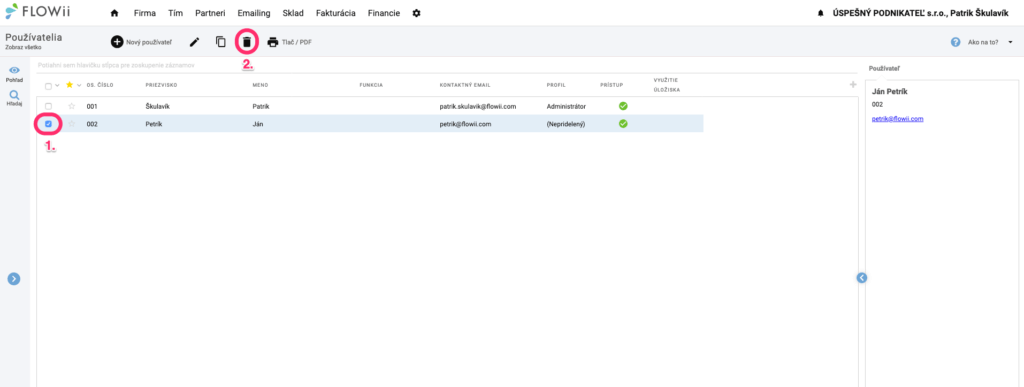Duplicate user with copy icon
This screenshot has height=387, width=1024.
[221, 42]
